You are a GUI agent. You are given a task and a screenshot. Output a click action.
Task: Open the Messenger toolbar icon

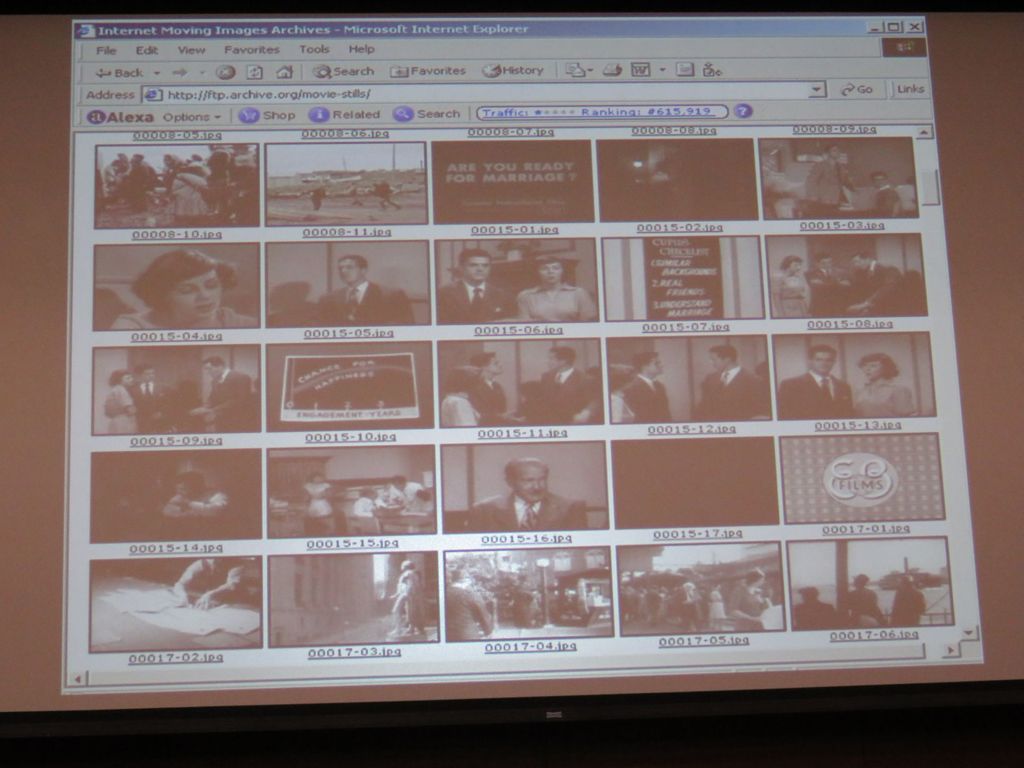pyautogui.click(x=711, y=69)
